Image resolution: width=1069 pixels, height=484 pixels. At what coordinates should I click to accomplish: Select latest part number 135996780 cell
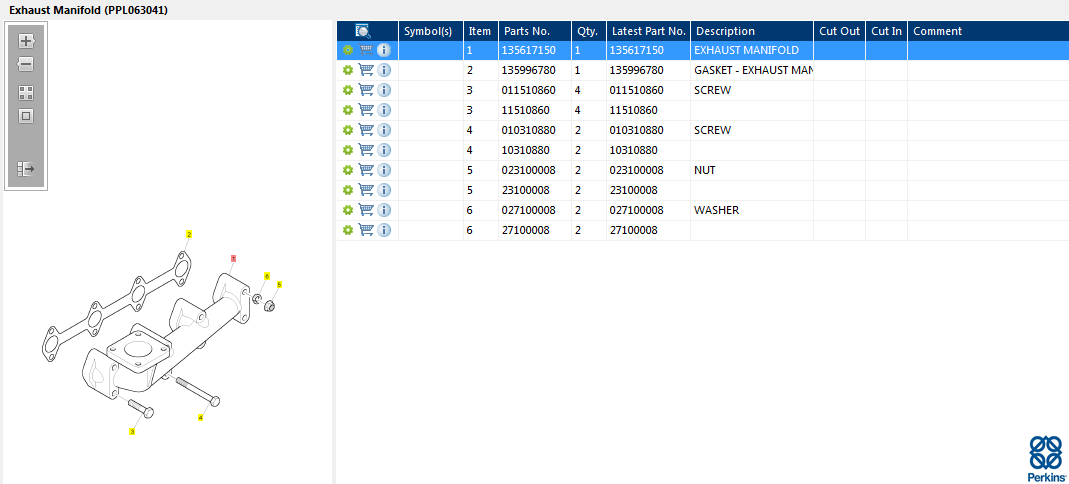pyautogui.click(x=648, y=70)
